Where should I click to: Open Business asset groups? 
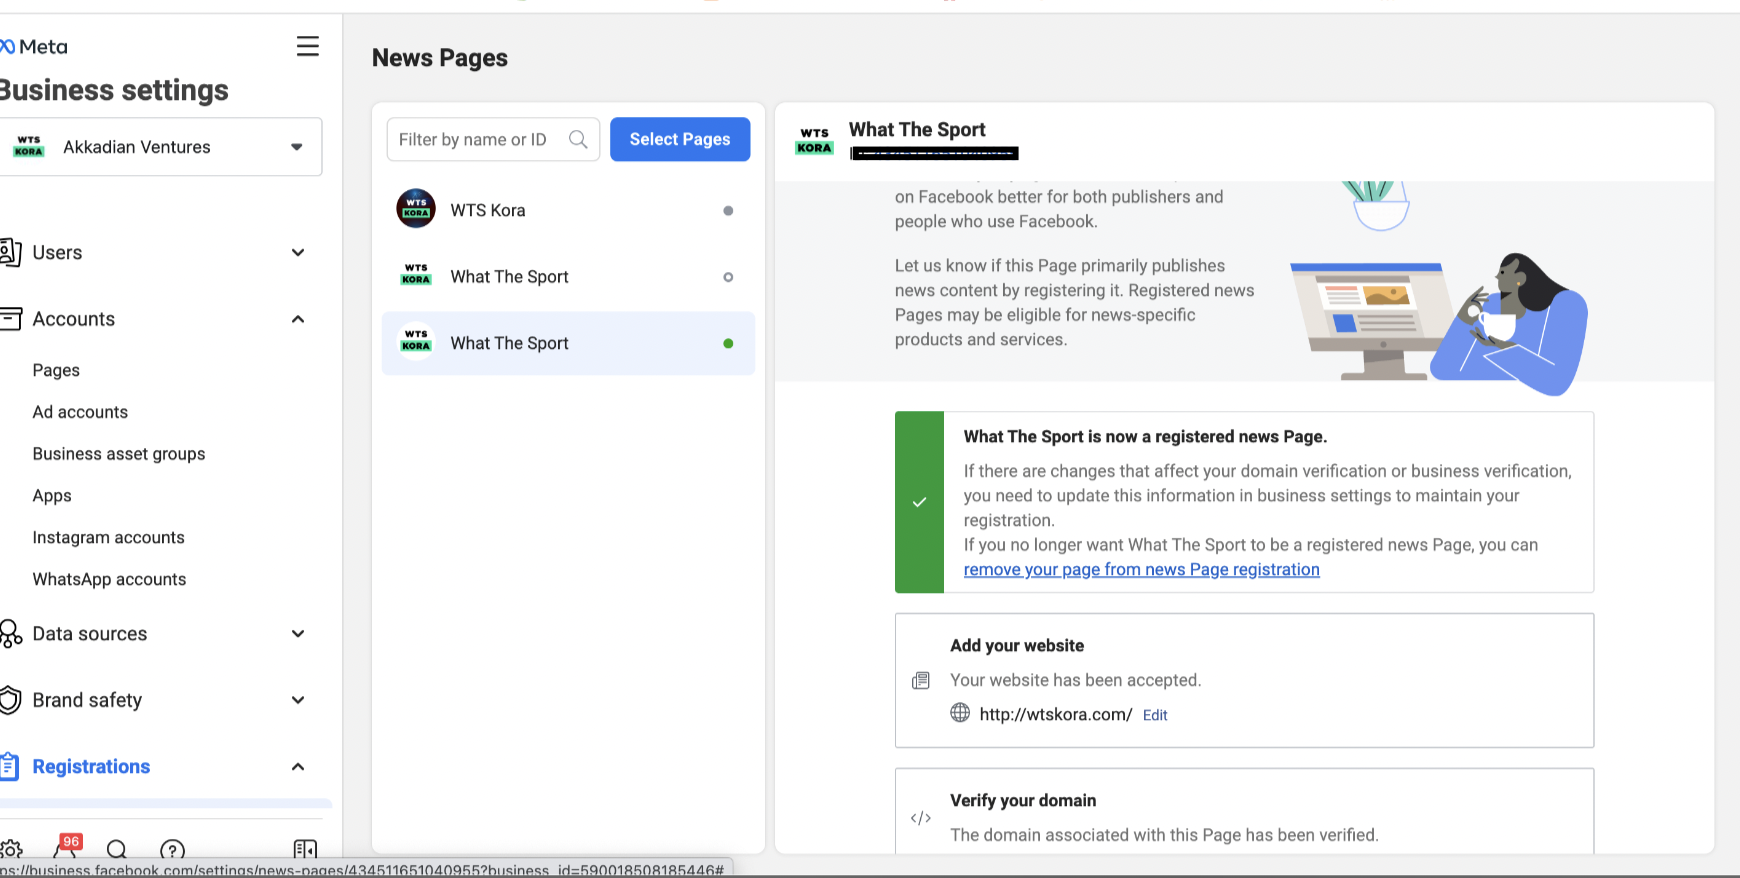tap(119, 454)
